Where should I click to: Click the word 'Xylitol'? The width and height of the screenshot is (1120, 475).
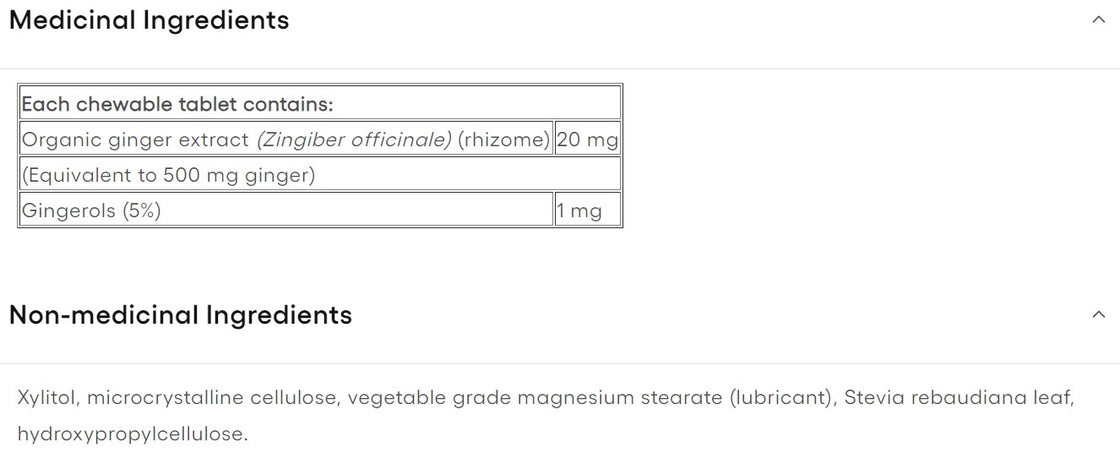click(x=46, y=398)
